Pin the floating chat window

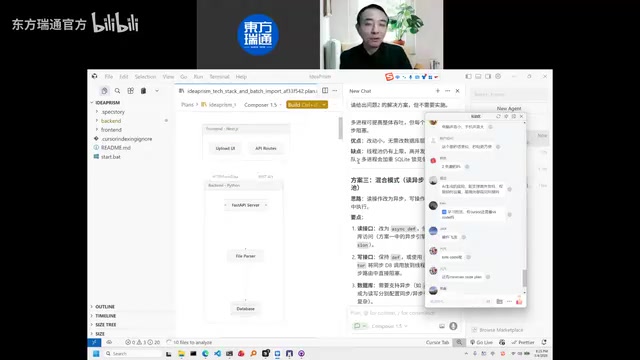pos(506,116)
